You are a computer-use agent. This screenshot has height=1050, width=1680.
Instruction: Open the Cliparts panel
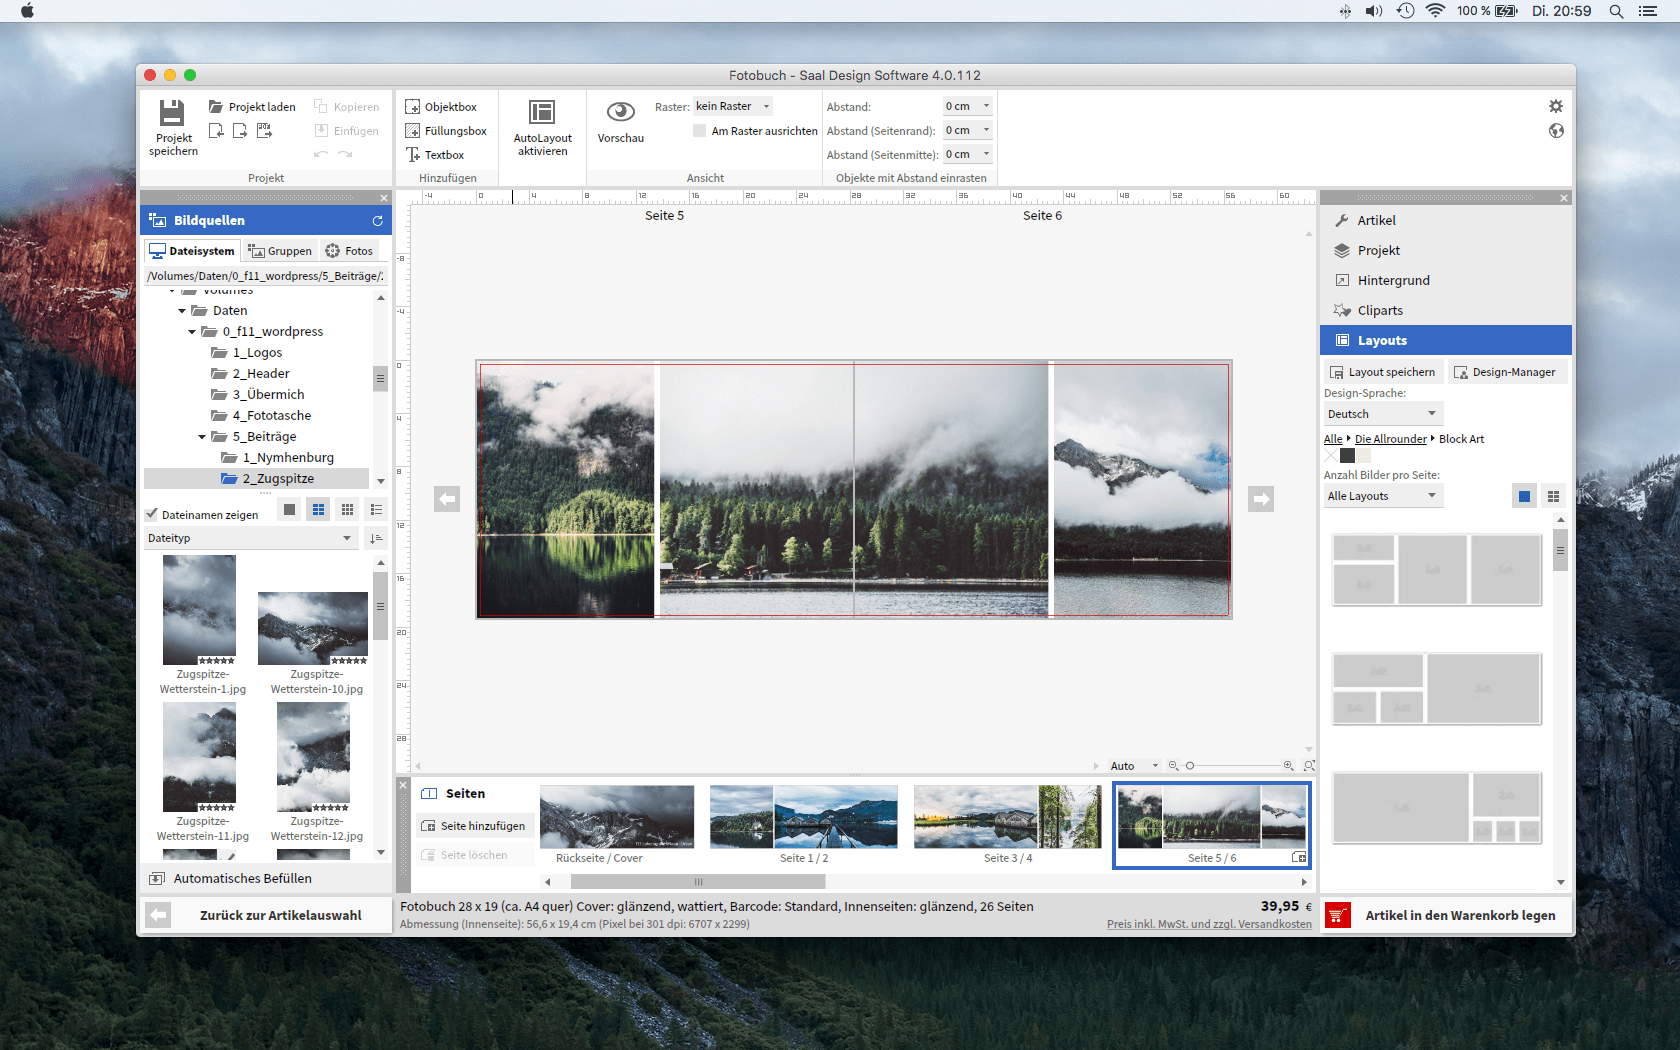1380,310
